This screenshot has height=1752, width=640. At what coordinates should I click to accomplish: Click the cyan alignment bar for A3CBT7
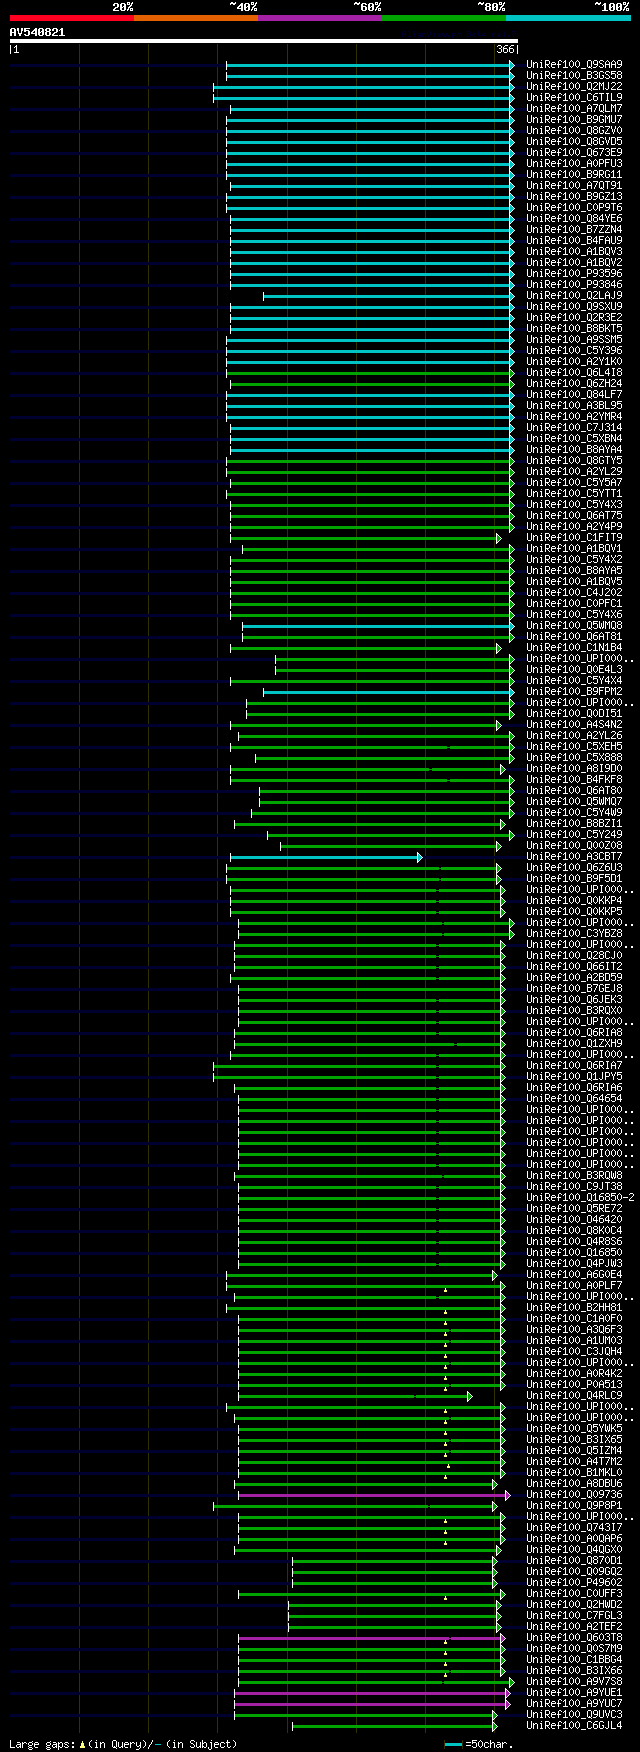tap(326, 857)
